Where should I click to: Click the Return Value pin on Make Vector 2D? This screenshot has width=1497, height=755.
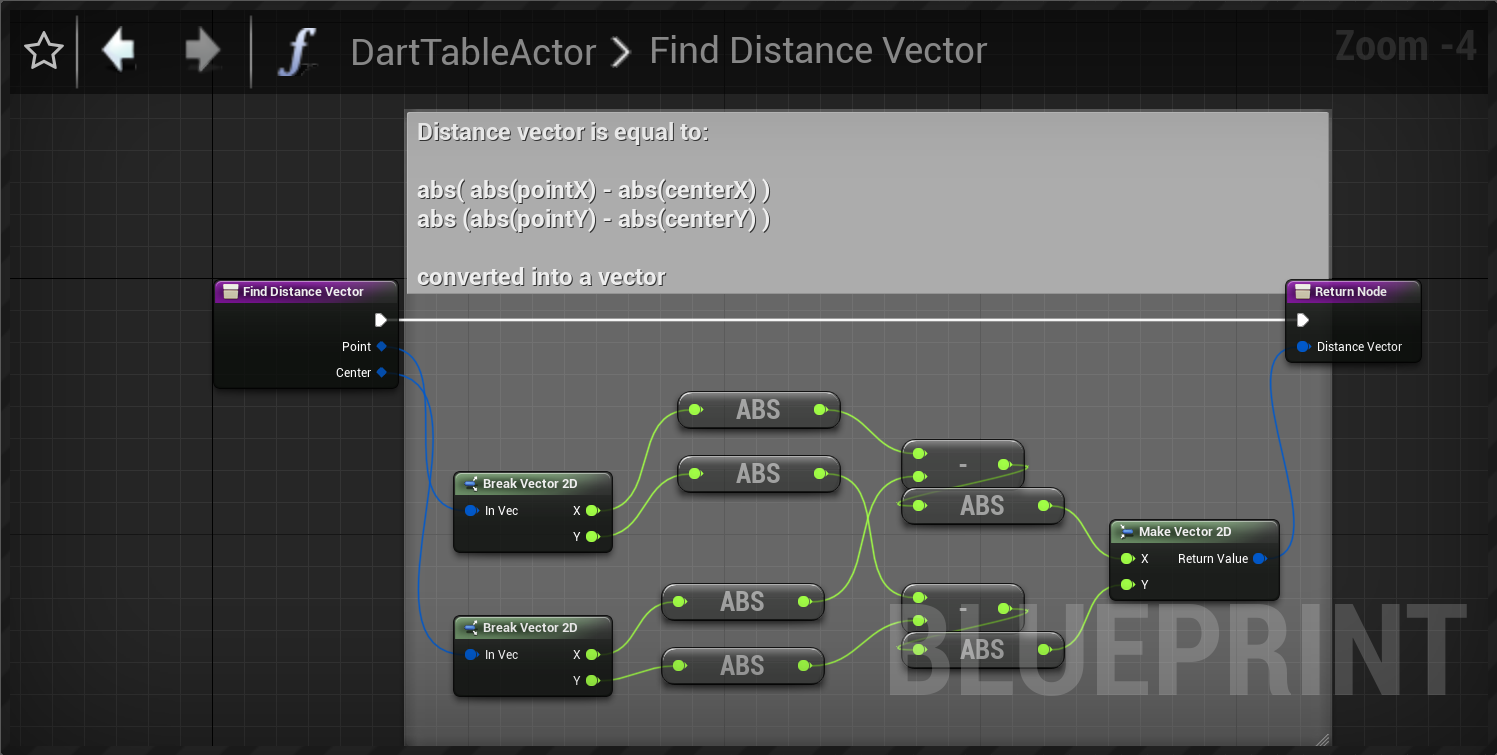tap(1260, 559)
